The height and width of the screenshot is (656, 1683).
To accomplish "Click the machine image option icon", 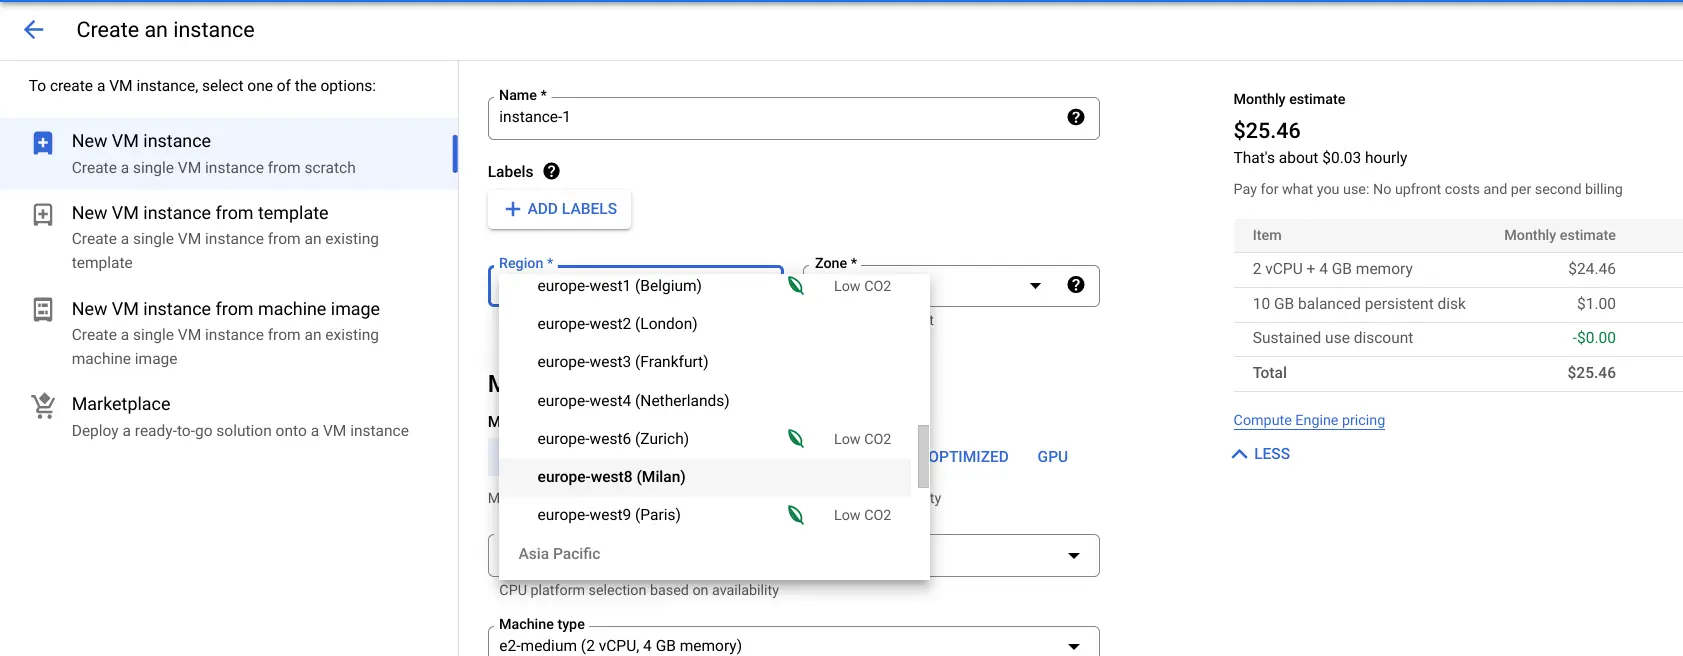I will point(43,310).
